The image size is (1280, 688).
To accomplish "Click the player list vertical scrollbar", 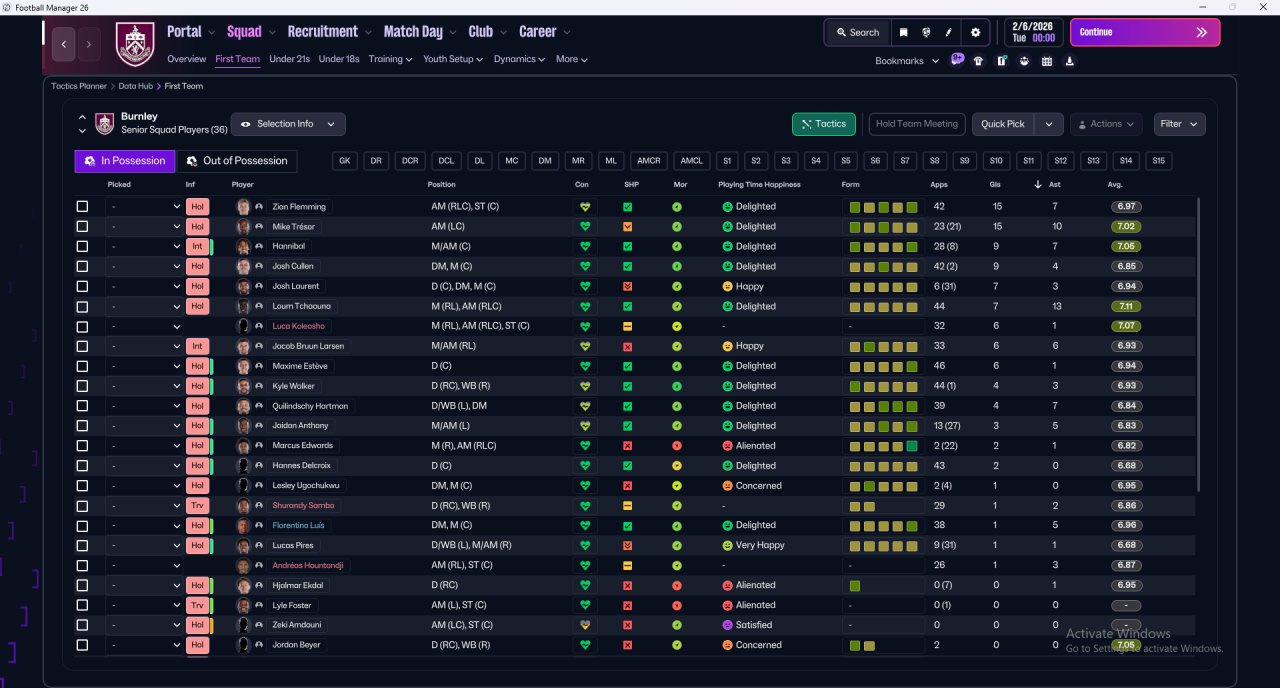I will pos(1197,343).
